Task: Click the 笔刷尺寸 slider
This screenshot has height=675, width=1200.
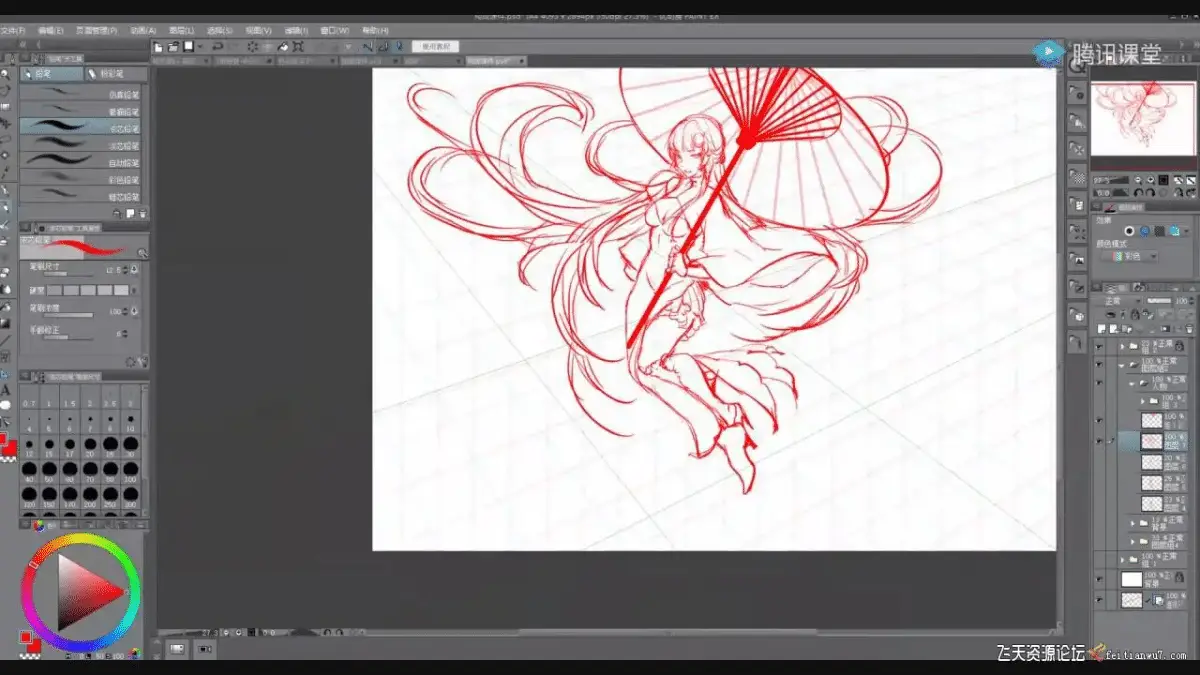Action: 68,274
